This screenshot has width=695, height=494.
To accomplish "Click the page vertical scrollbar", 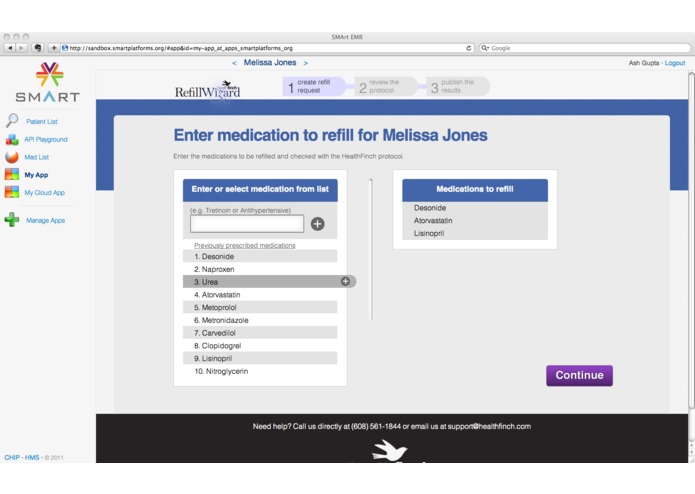I will (691, 241).
